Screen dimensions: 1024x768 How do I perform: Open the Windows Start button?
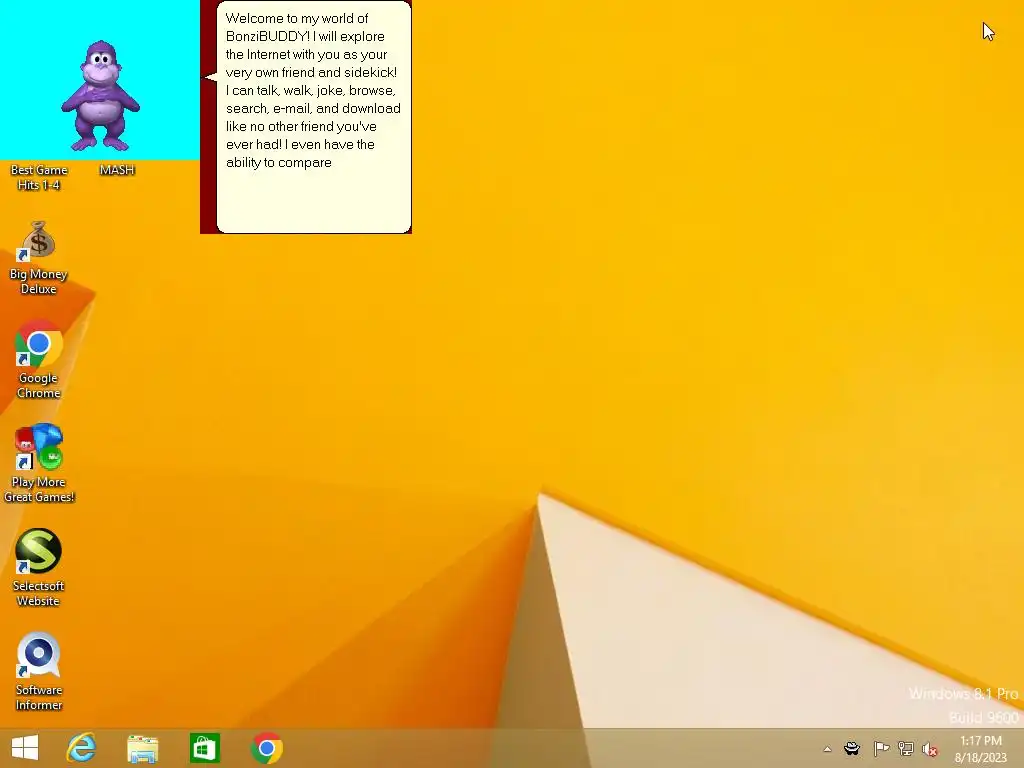(25, 748)
